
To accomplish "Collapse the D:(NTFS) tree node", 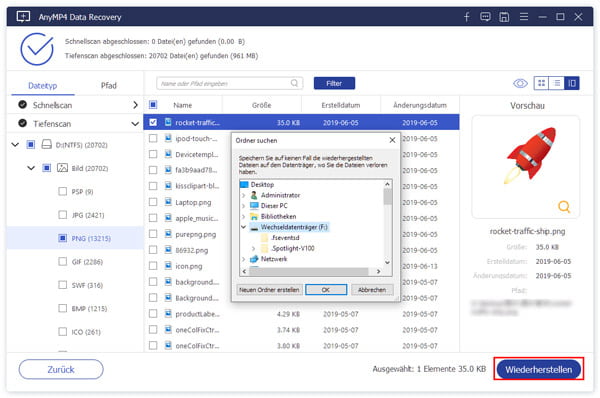I will point(15,145).
